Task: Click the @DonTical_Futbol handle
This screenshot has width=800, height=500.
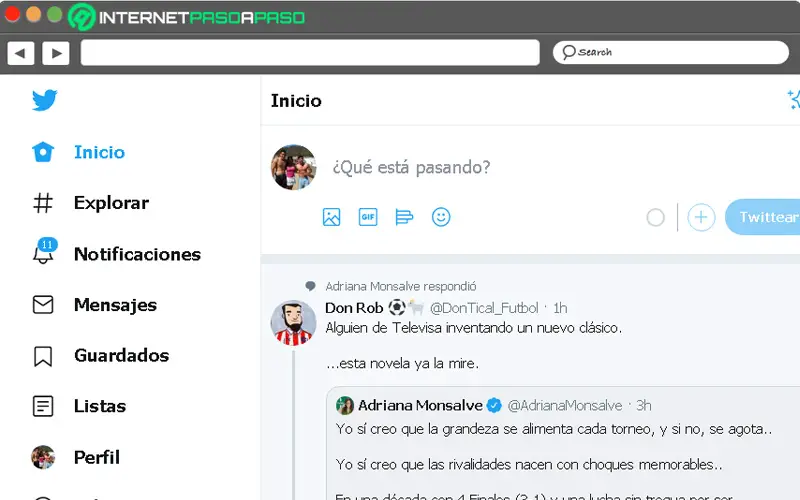Action: [484, 308]
